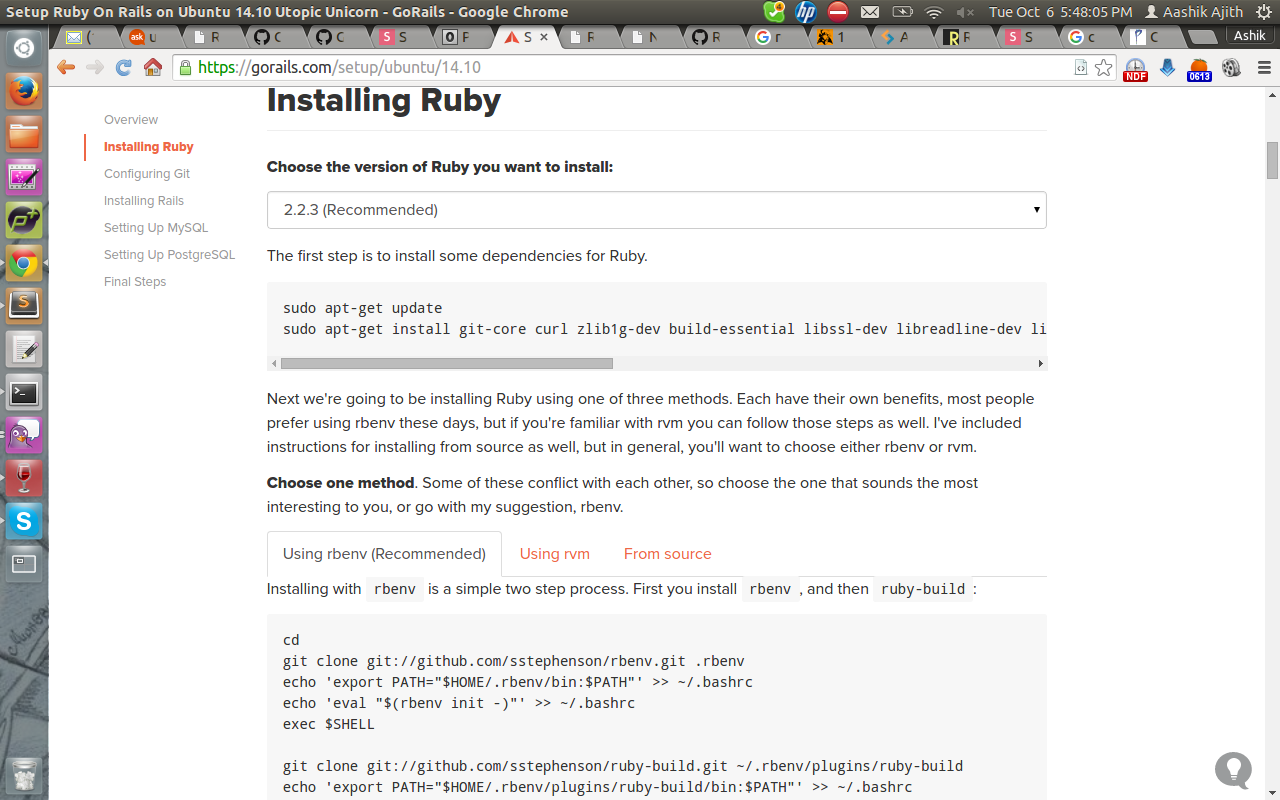Switch to the Google 'r' browser tab

coord(775,37)
